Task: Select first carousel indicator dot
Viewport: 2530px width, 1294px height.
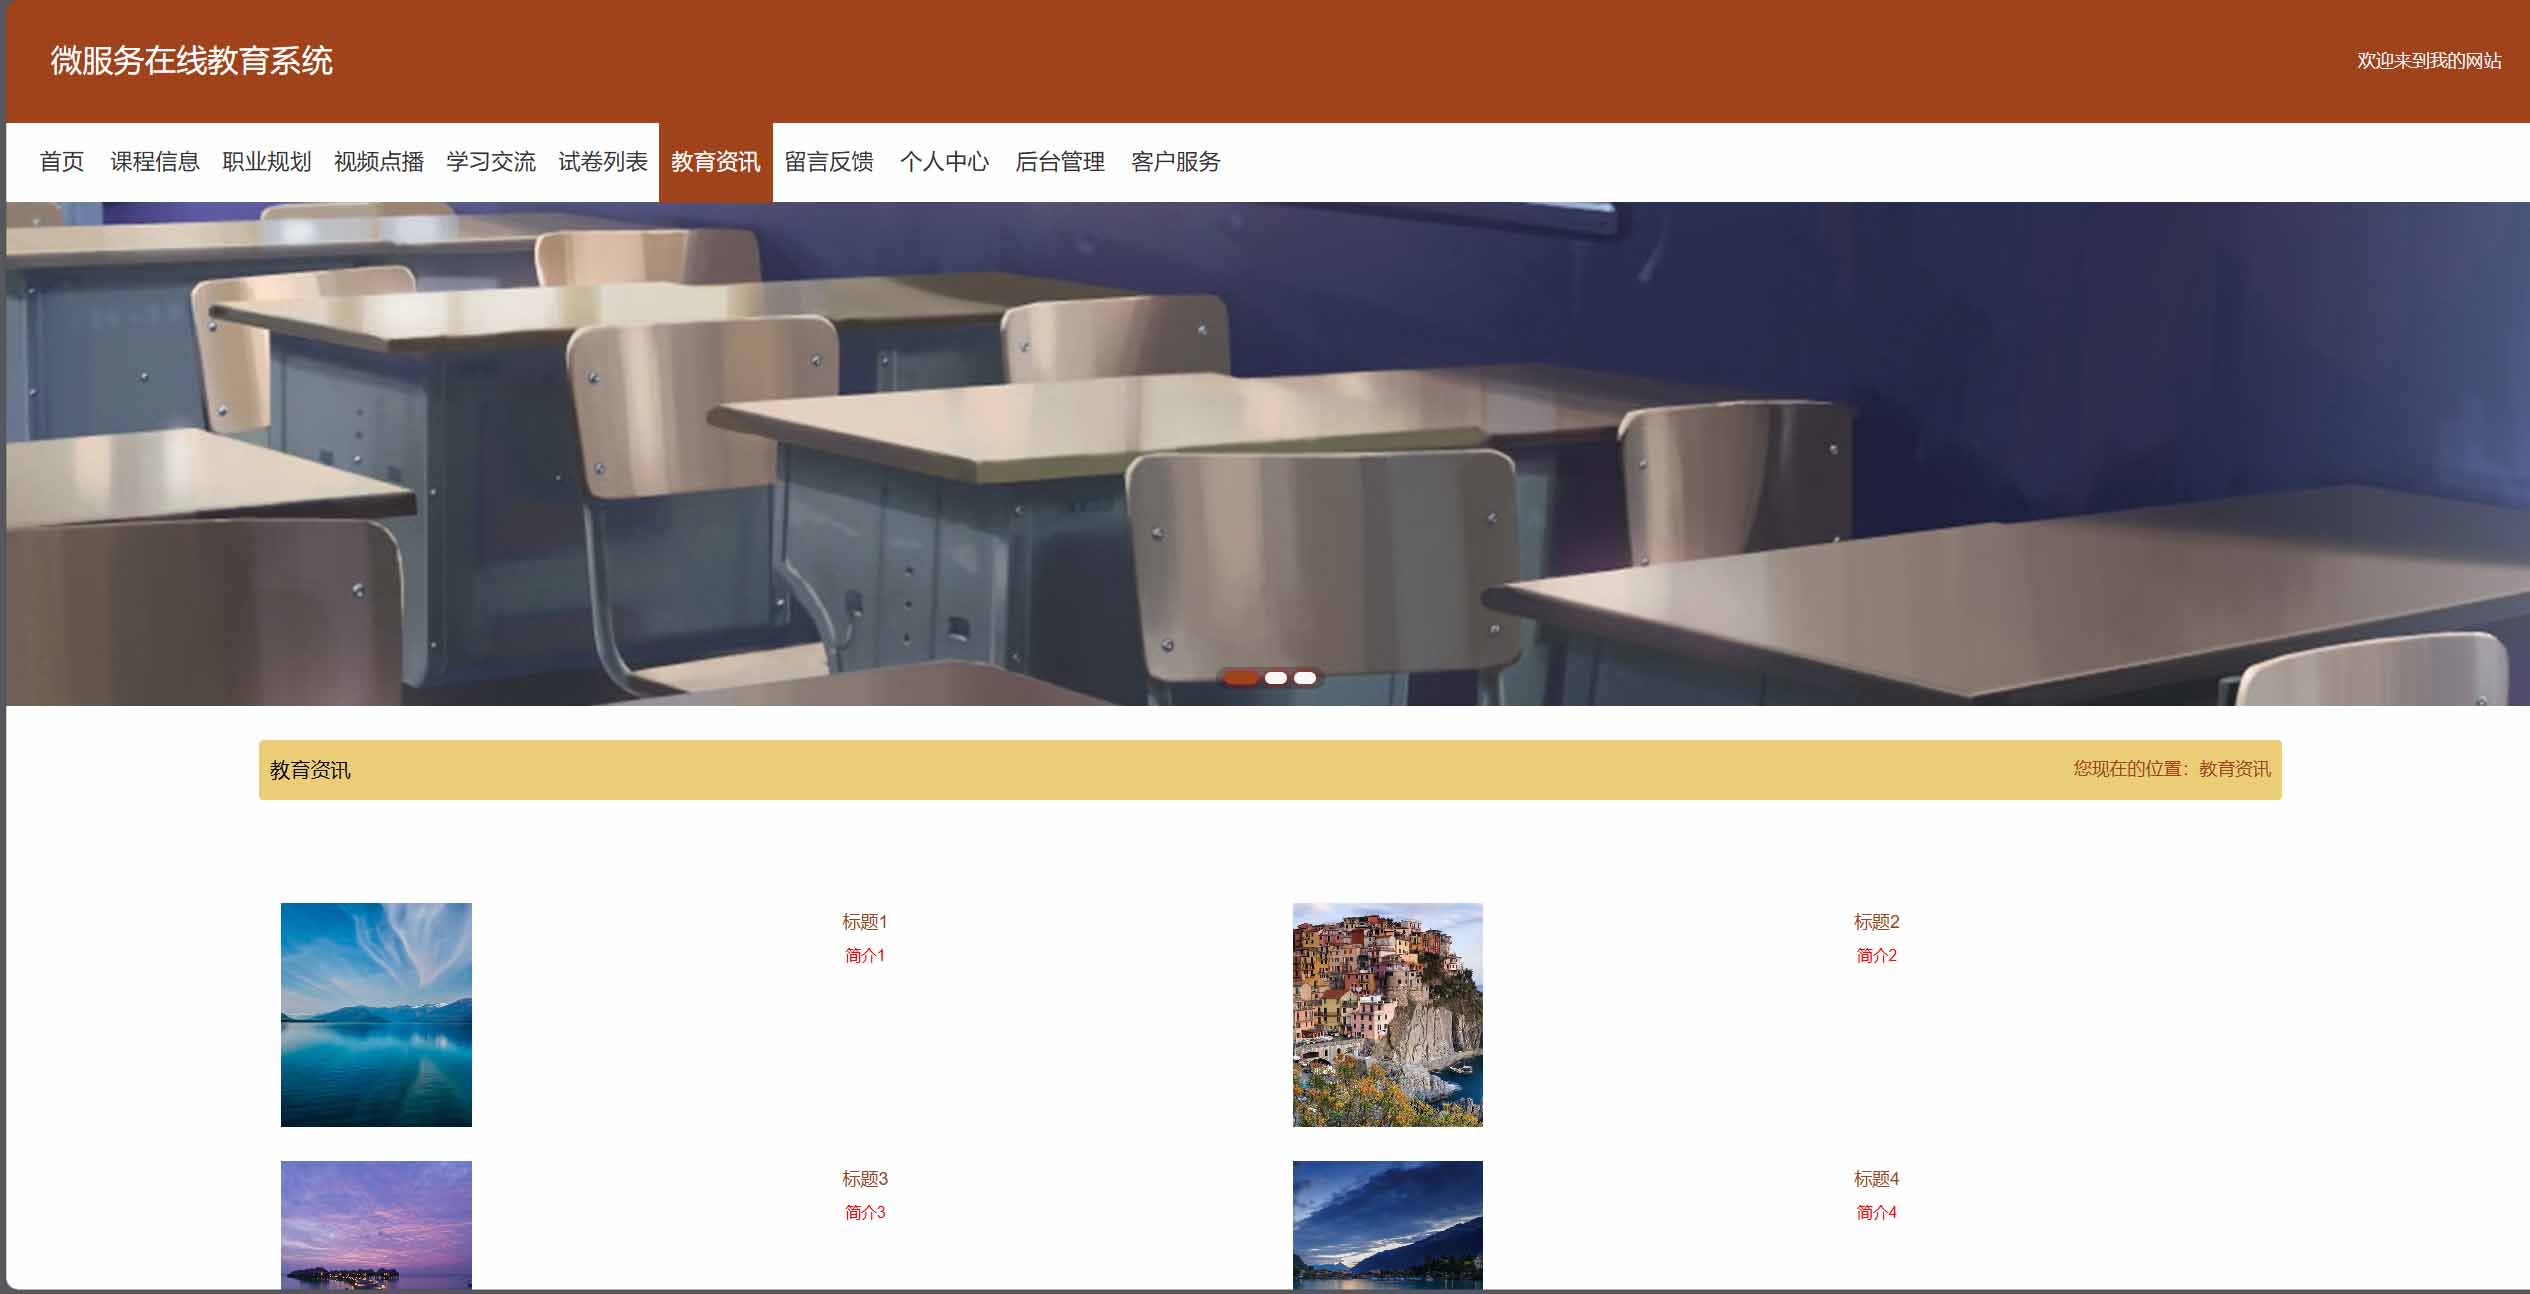Action: (1241, 678)
